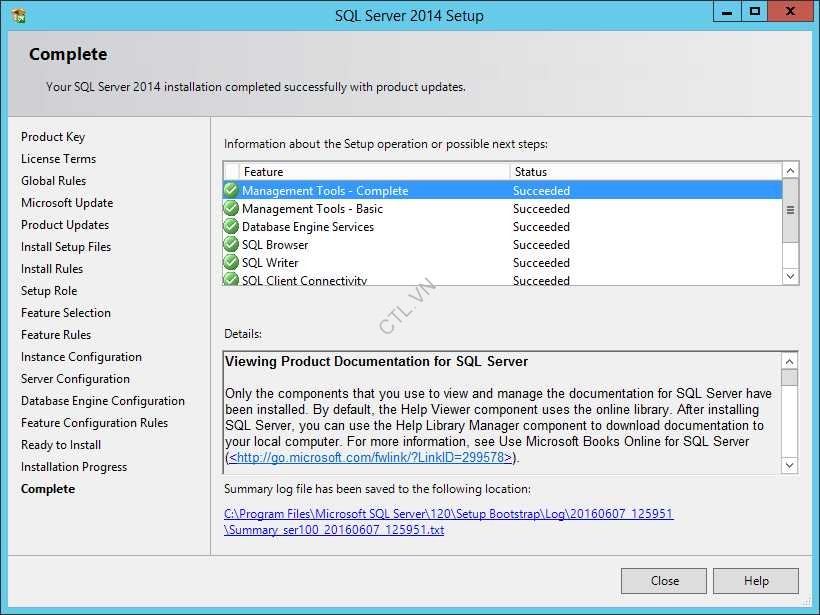Click green check next to SQL Writer

(x=229, y=262)
